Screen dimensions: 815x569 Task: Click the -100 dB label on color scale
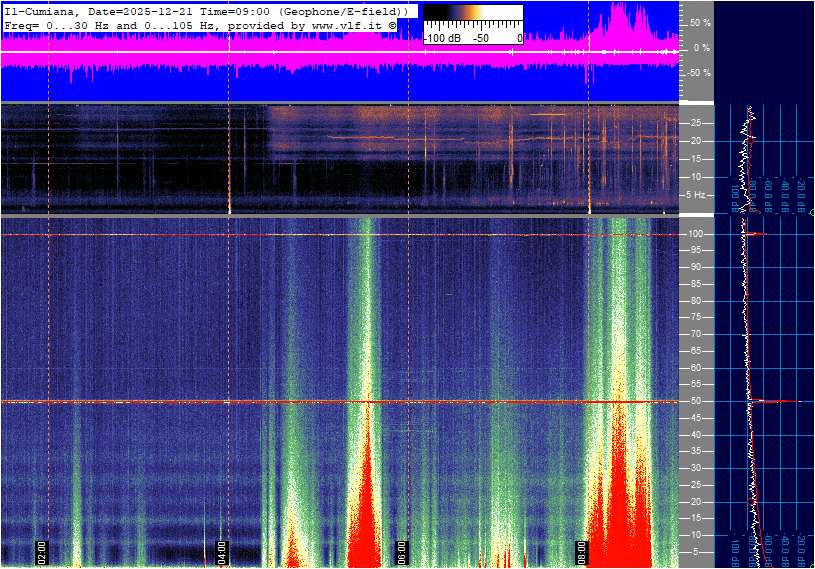441,38
